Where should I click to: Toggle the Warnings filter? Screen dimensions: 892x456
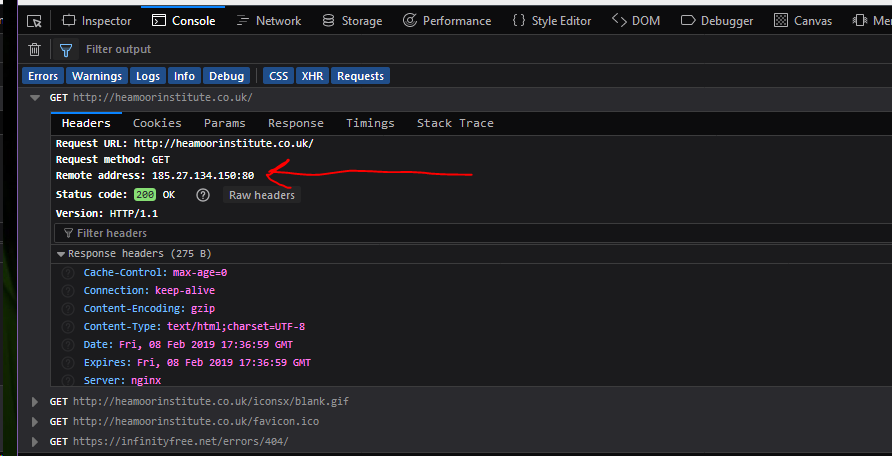[x=97, y=76]
